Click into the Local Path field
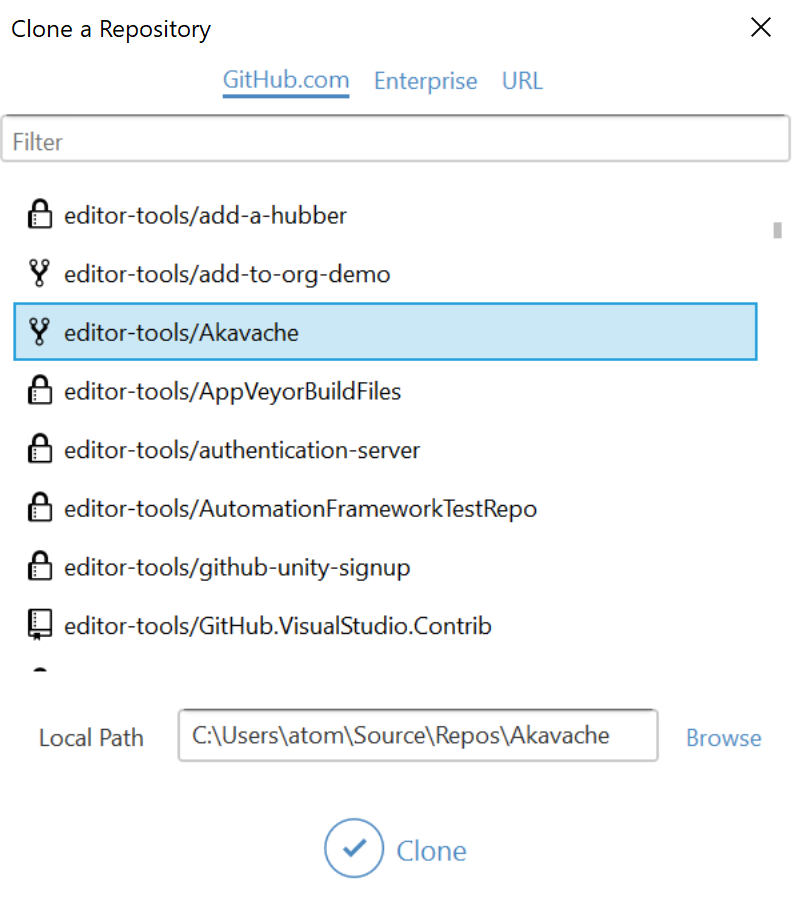The height and width of the screenshot is (899, 792). [x=418, y=736]
